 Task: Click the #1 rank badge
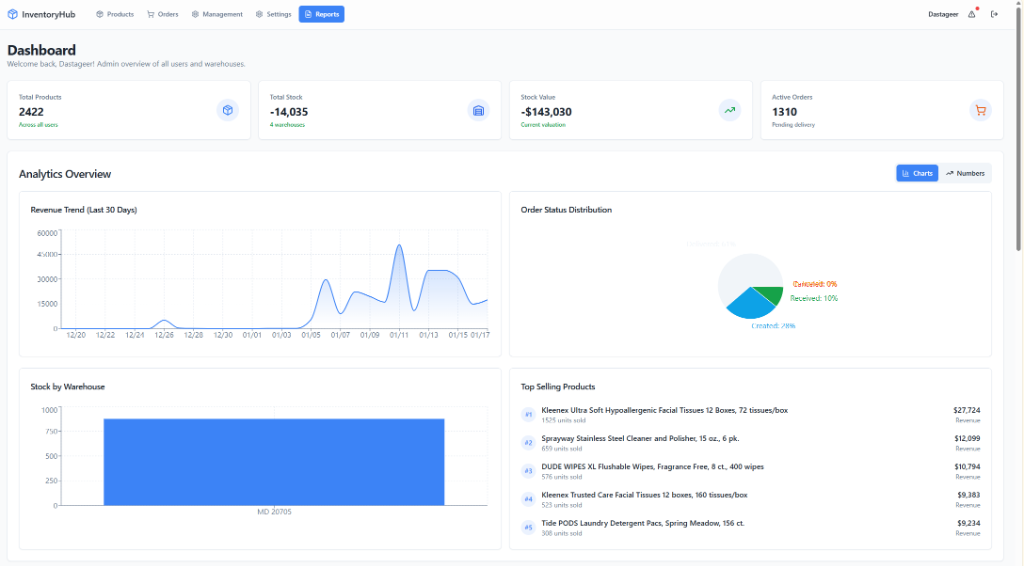(528, 414)
